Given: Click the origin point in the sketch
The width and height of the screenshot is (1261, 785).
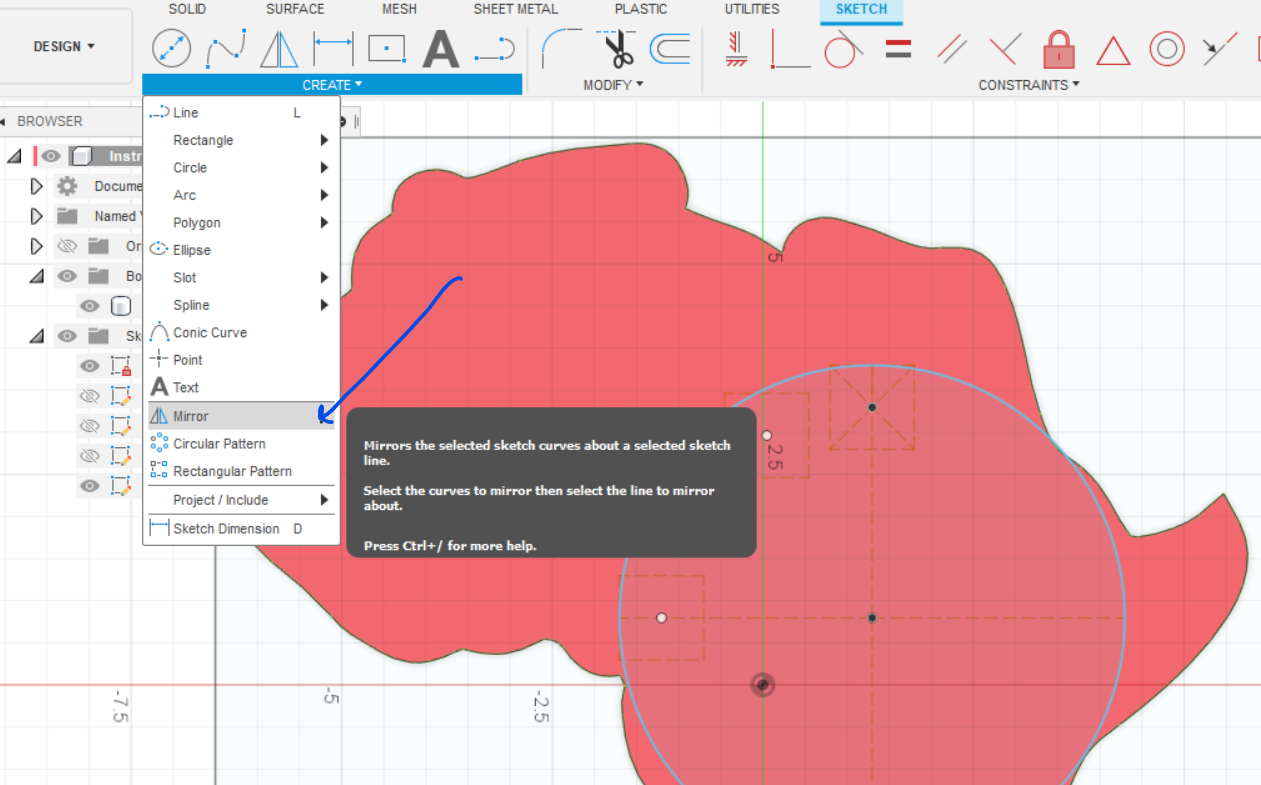Looking at the screenshot, I should click(762, 684).
